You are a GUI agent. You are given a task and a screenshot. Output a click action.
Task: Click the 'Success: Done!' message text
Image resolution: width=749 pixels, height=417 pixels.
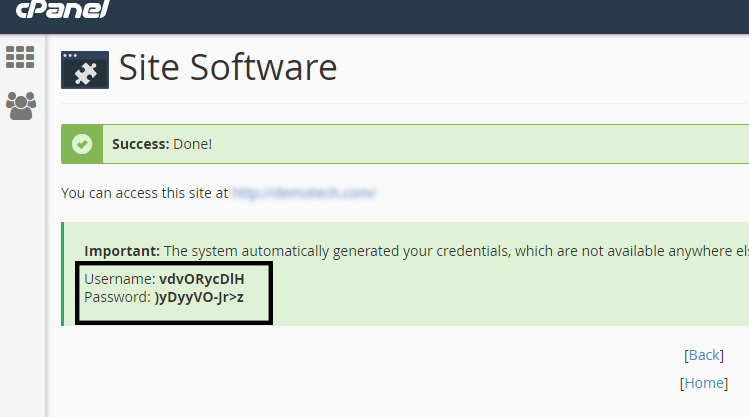click(x=162, y=144)
